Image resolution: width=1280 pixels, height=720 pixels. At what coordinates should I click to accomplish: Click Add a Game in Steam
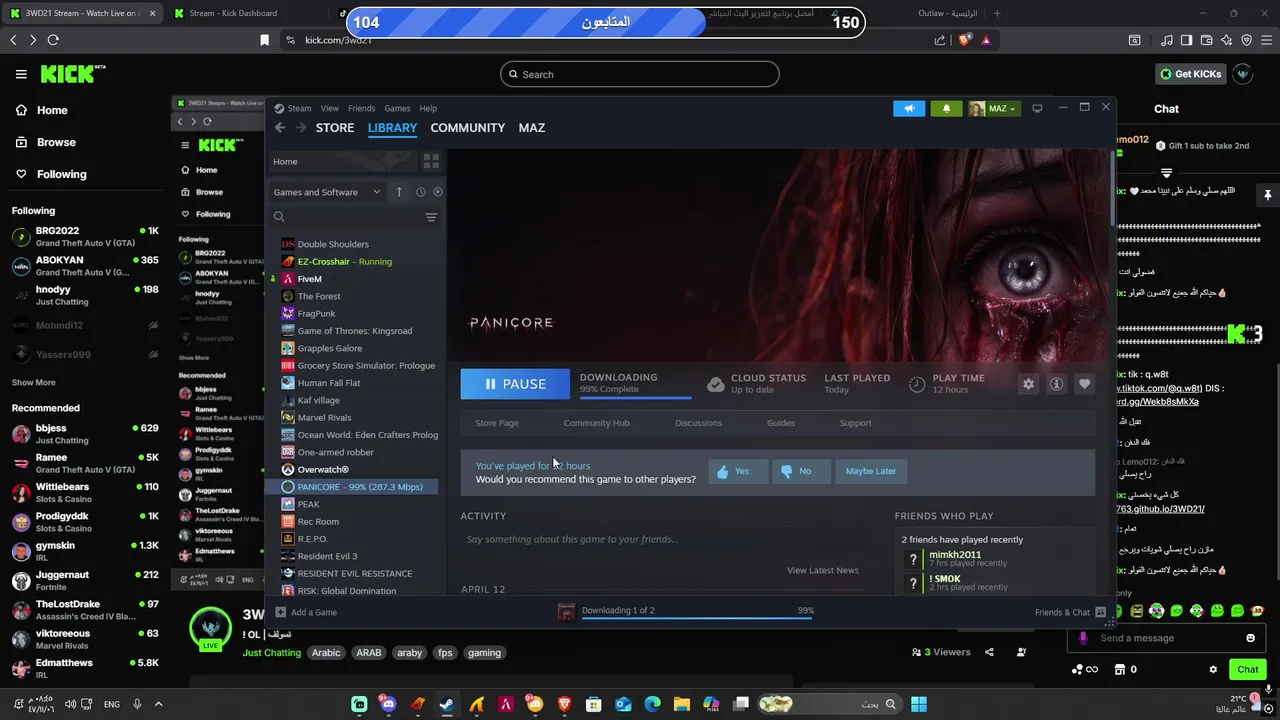coord(306,612)
